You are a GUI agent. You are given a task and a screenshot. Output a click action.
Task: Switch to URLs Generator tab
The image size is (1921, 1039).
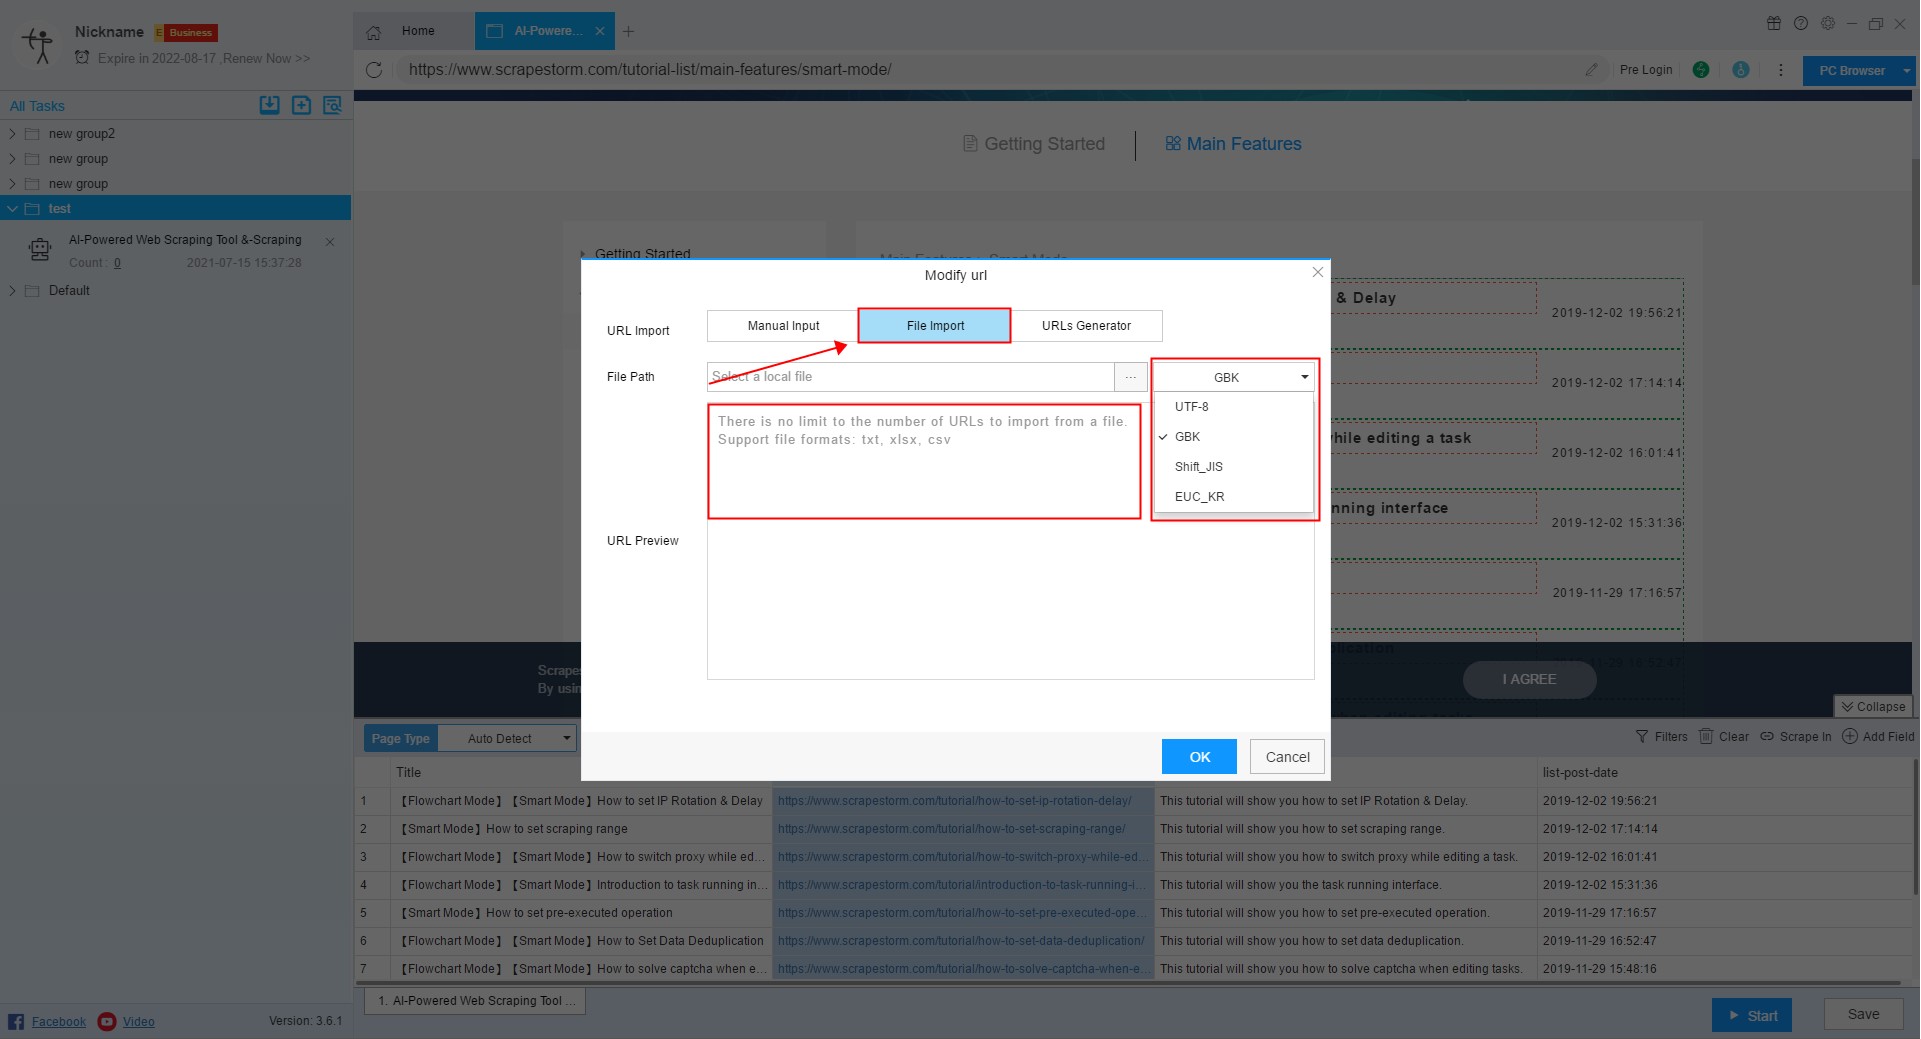[x=1086, y=326]
